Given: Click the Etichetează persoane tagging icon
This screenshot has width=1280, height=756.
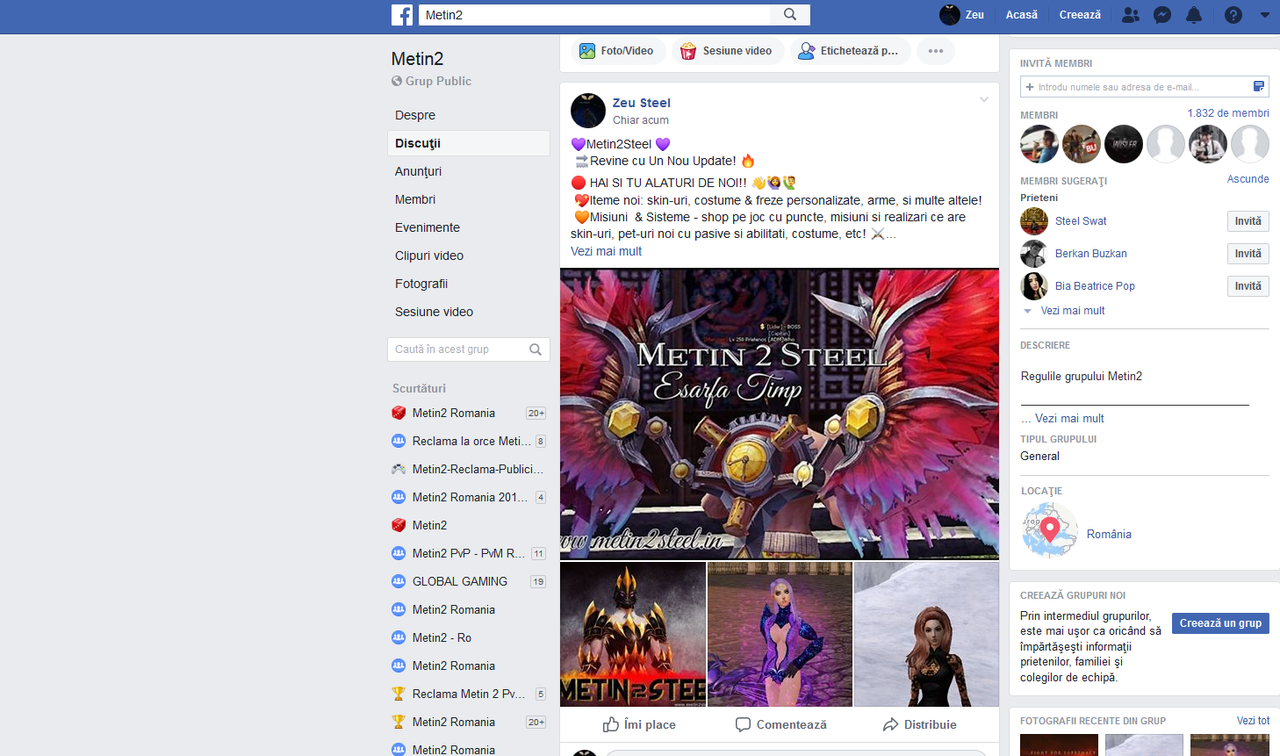Looking at the screenshot, I should coord(806,50).
